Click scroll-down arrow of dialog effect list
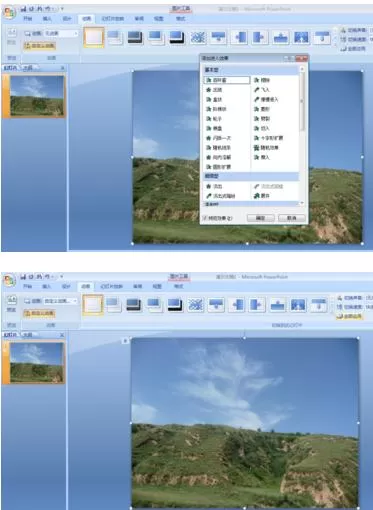The width and height of the screenshot is (373, 510). [302, 203]
